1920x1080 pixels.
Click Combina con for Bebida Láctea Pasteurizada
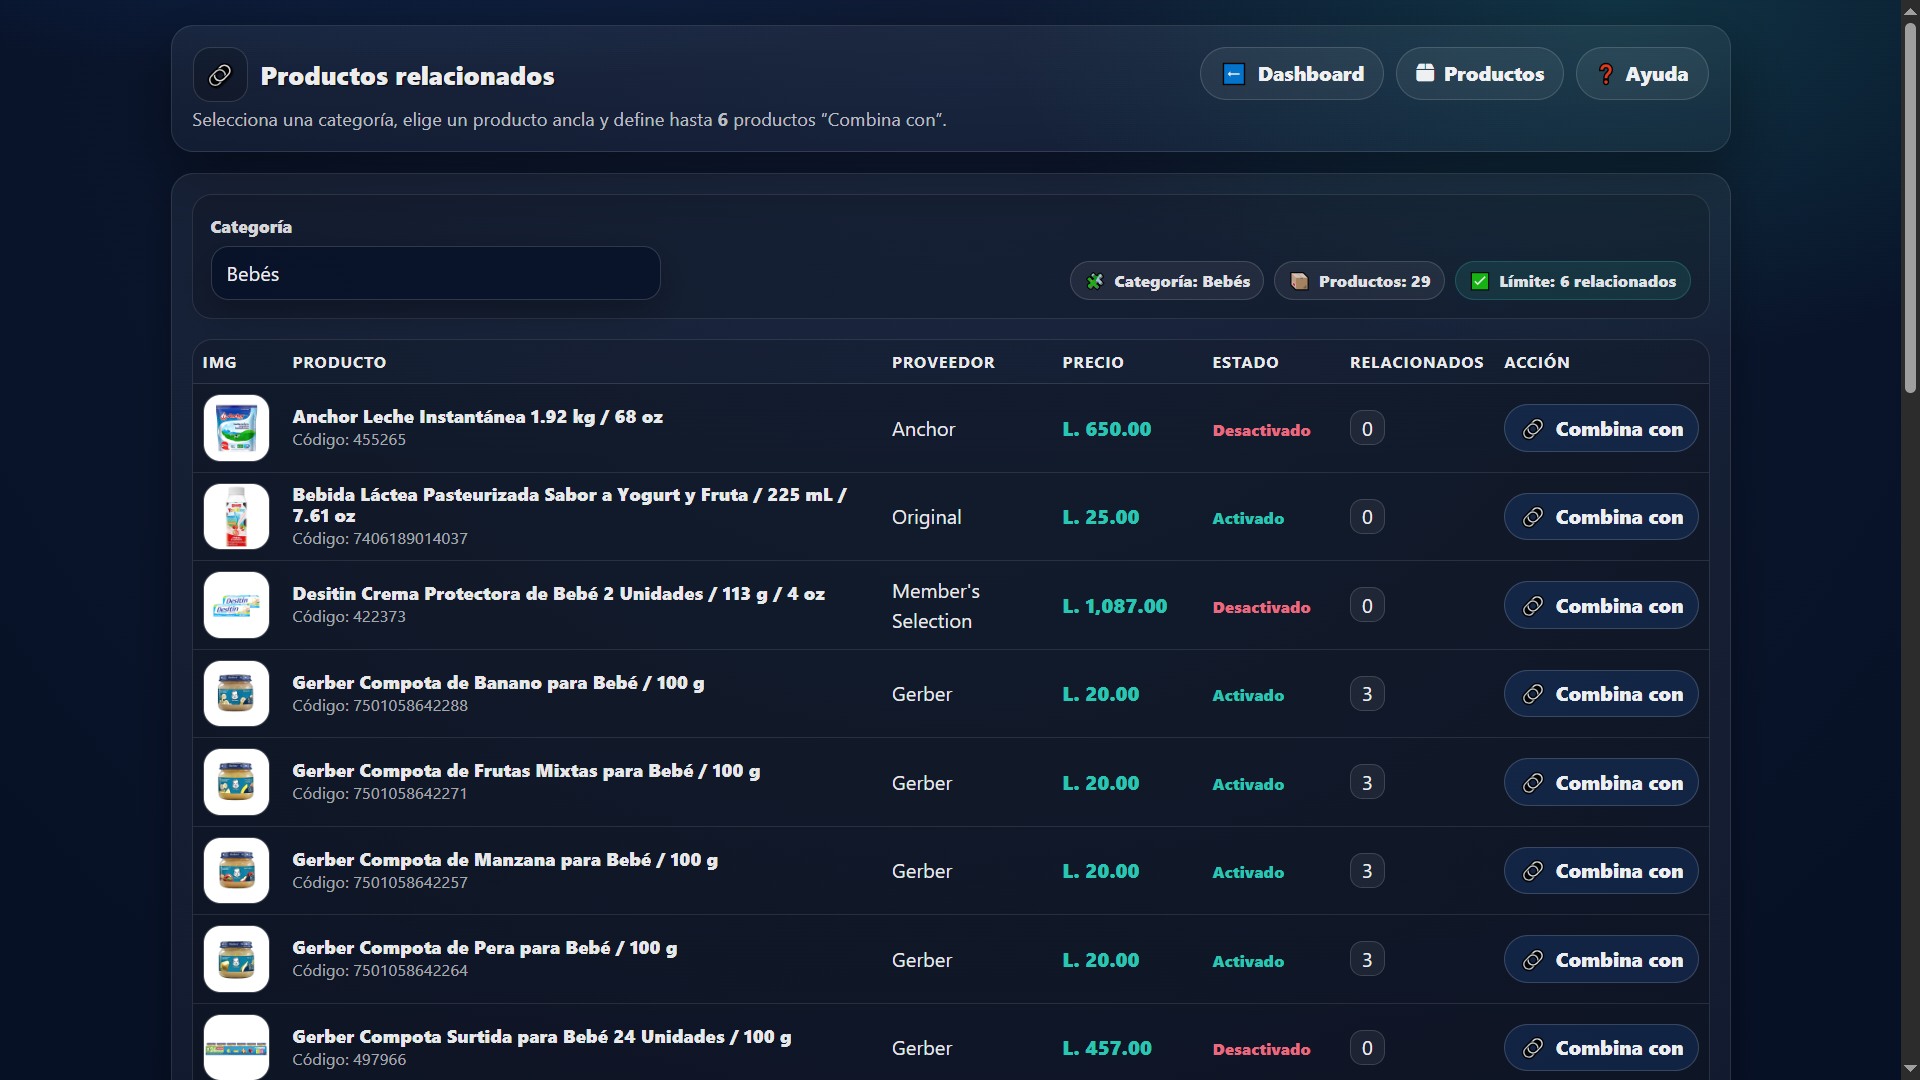pos(1600,517)
